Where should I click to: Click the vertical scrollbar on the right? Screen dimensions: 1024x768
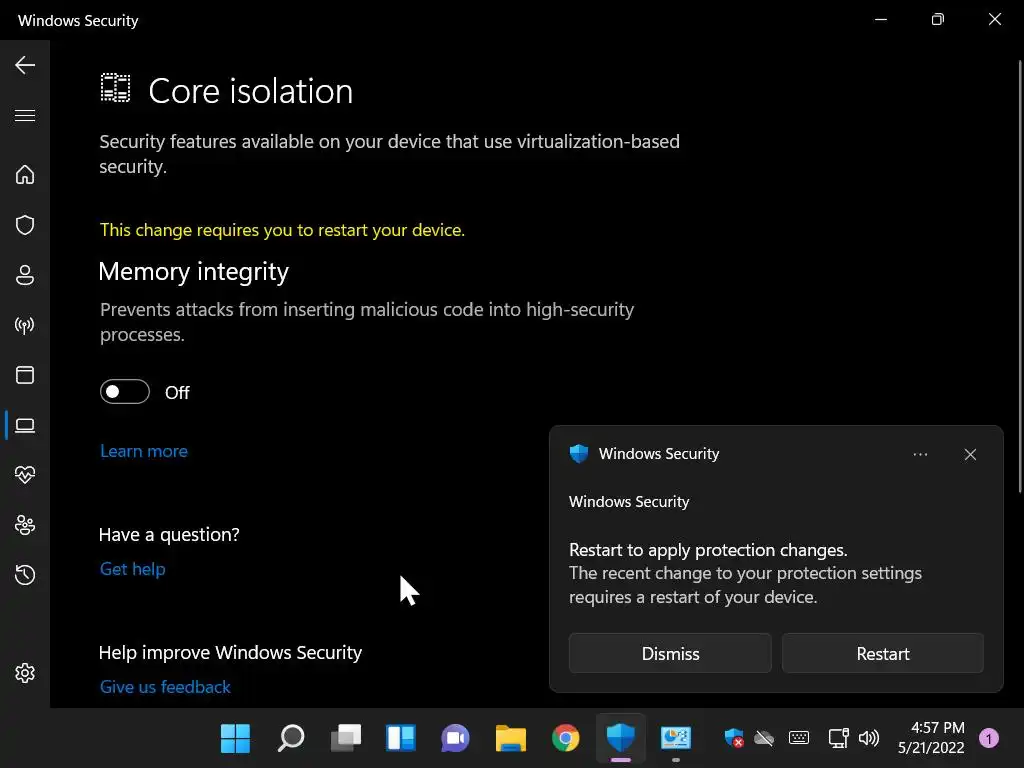click(1019, 274)
